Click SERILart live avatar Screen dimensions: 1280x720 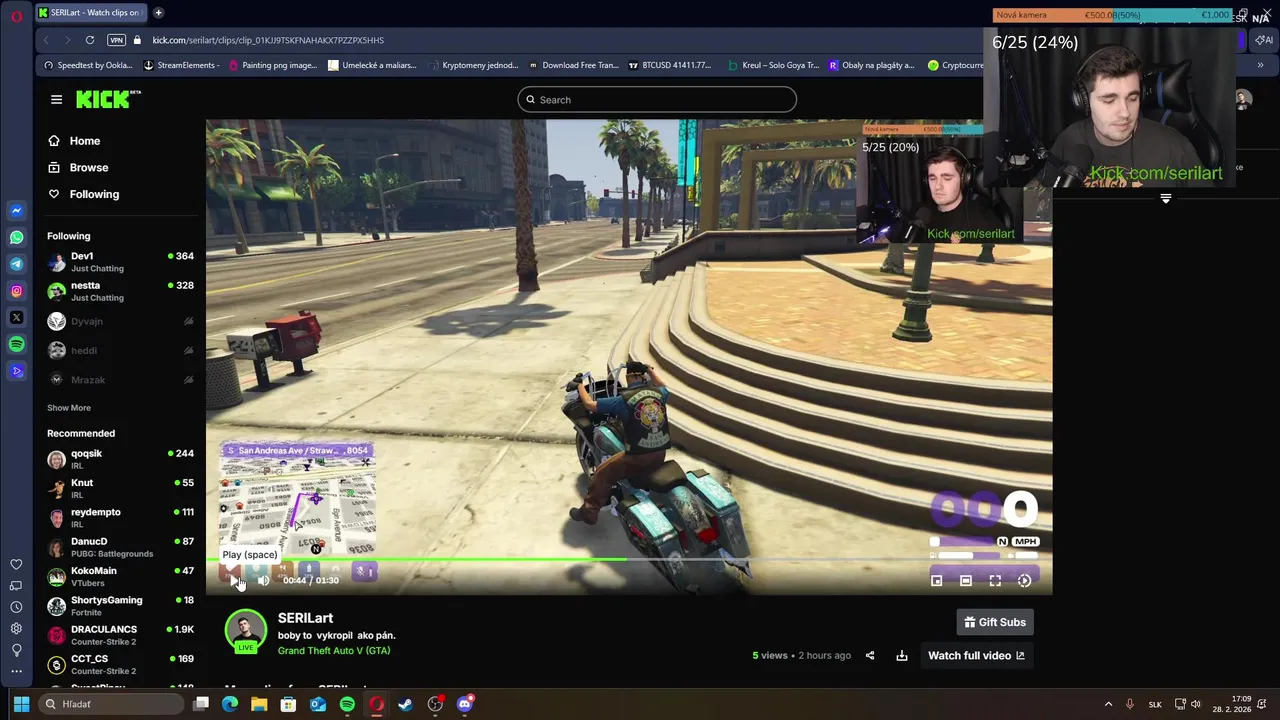coord(245,631)
